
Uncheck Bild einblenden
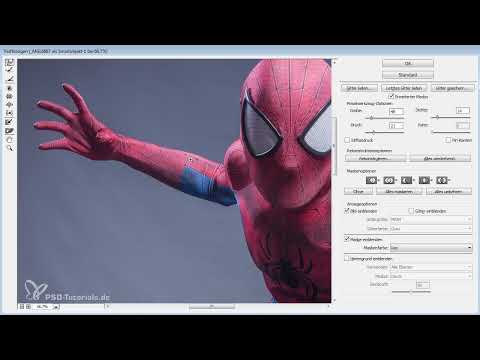click(x=347, y=211)
